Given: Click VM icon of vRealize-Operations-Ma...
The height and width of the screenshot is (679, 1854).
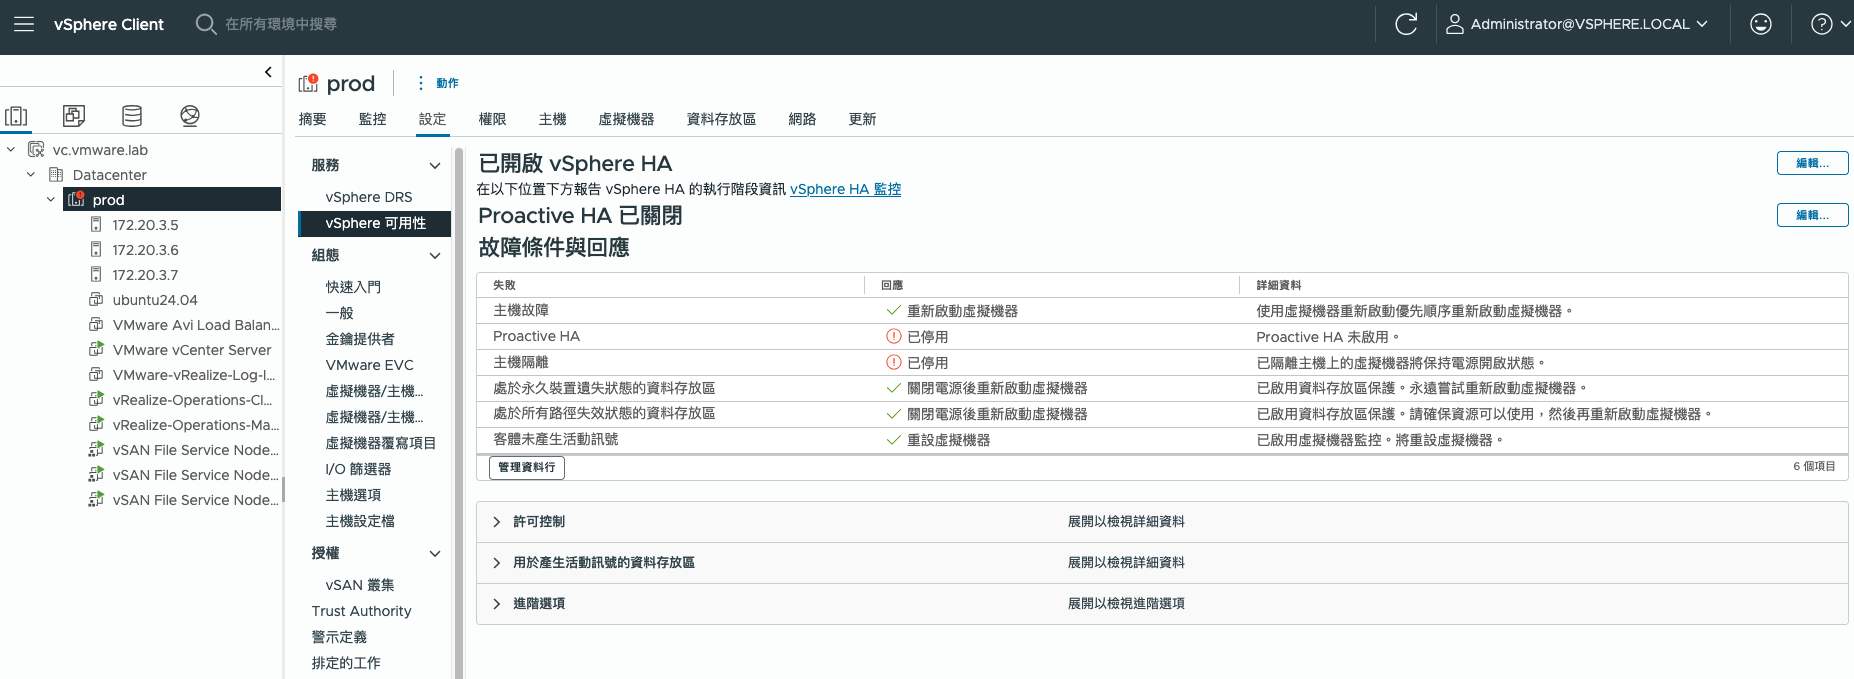Looking at the screenshot, I should (x=96, y=425).
